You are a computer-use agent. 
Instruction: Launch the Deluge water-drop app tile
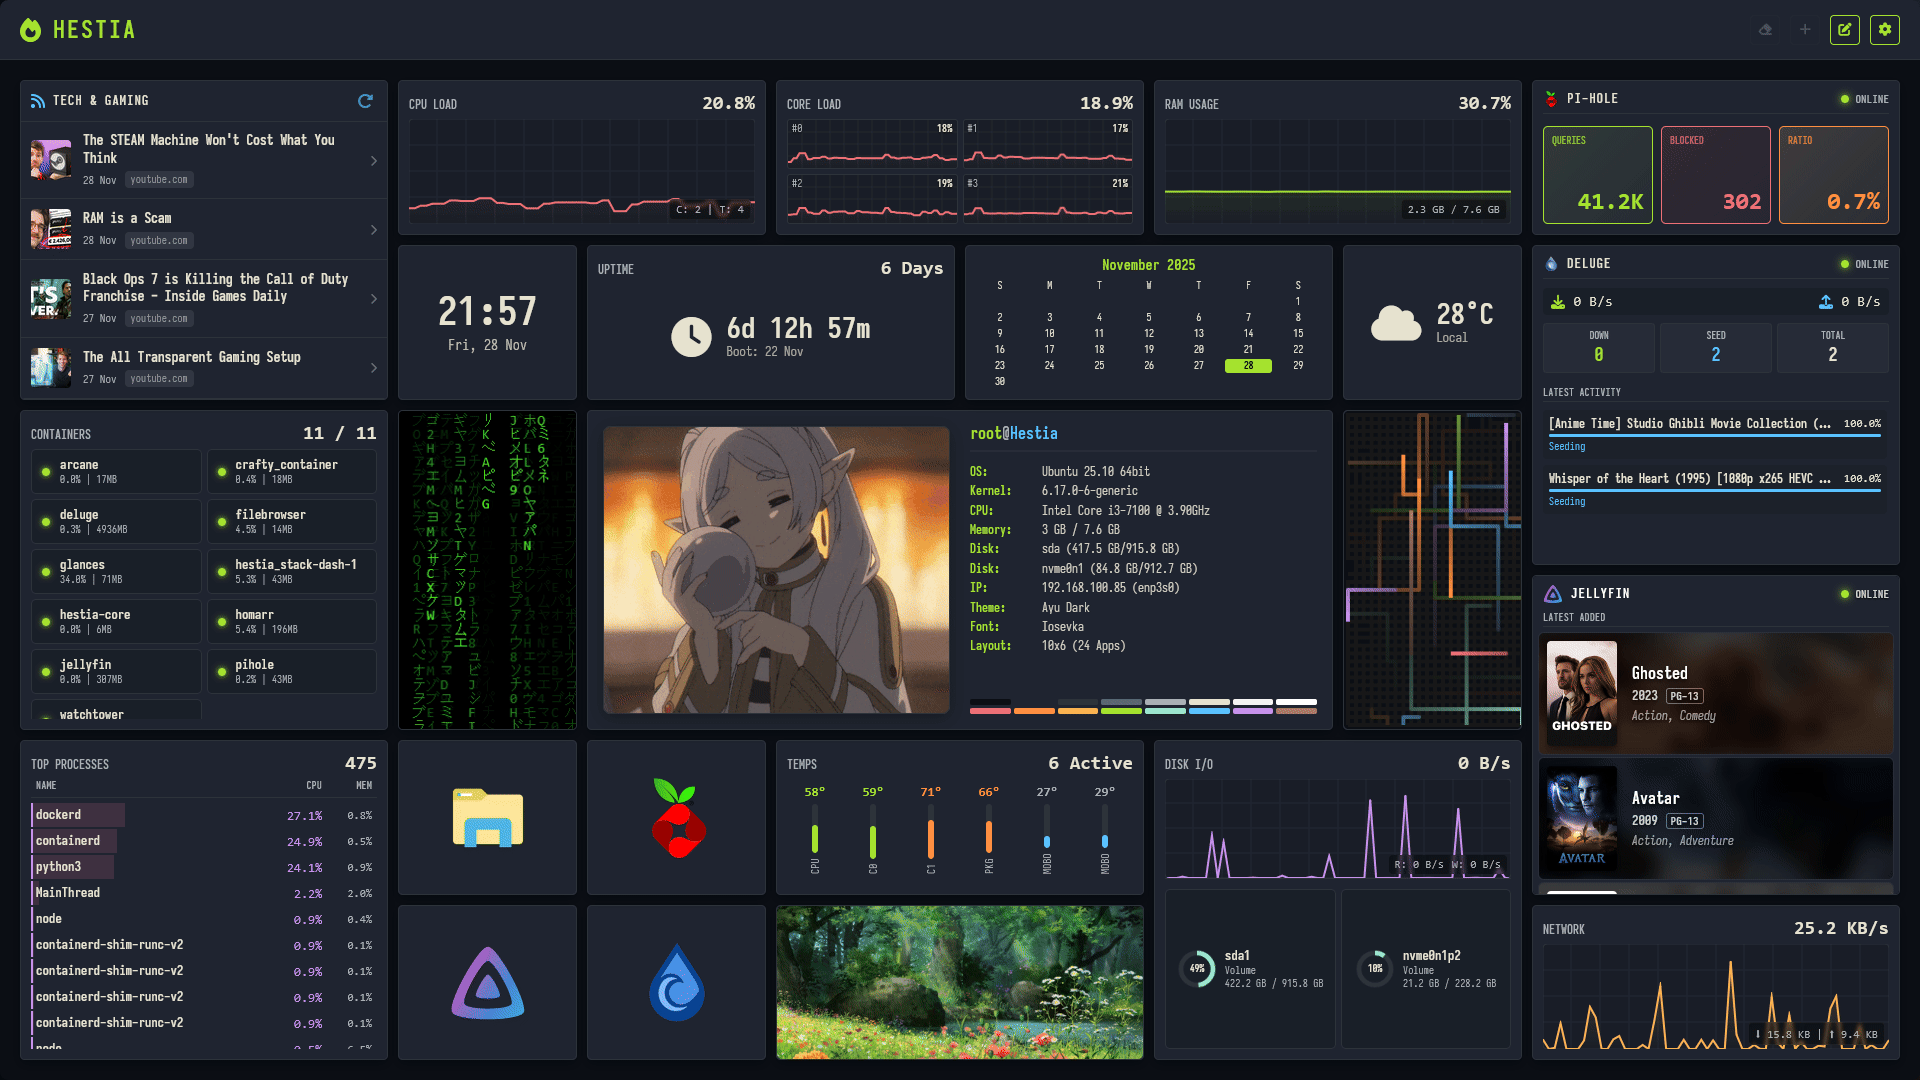(x=676, y=983)
